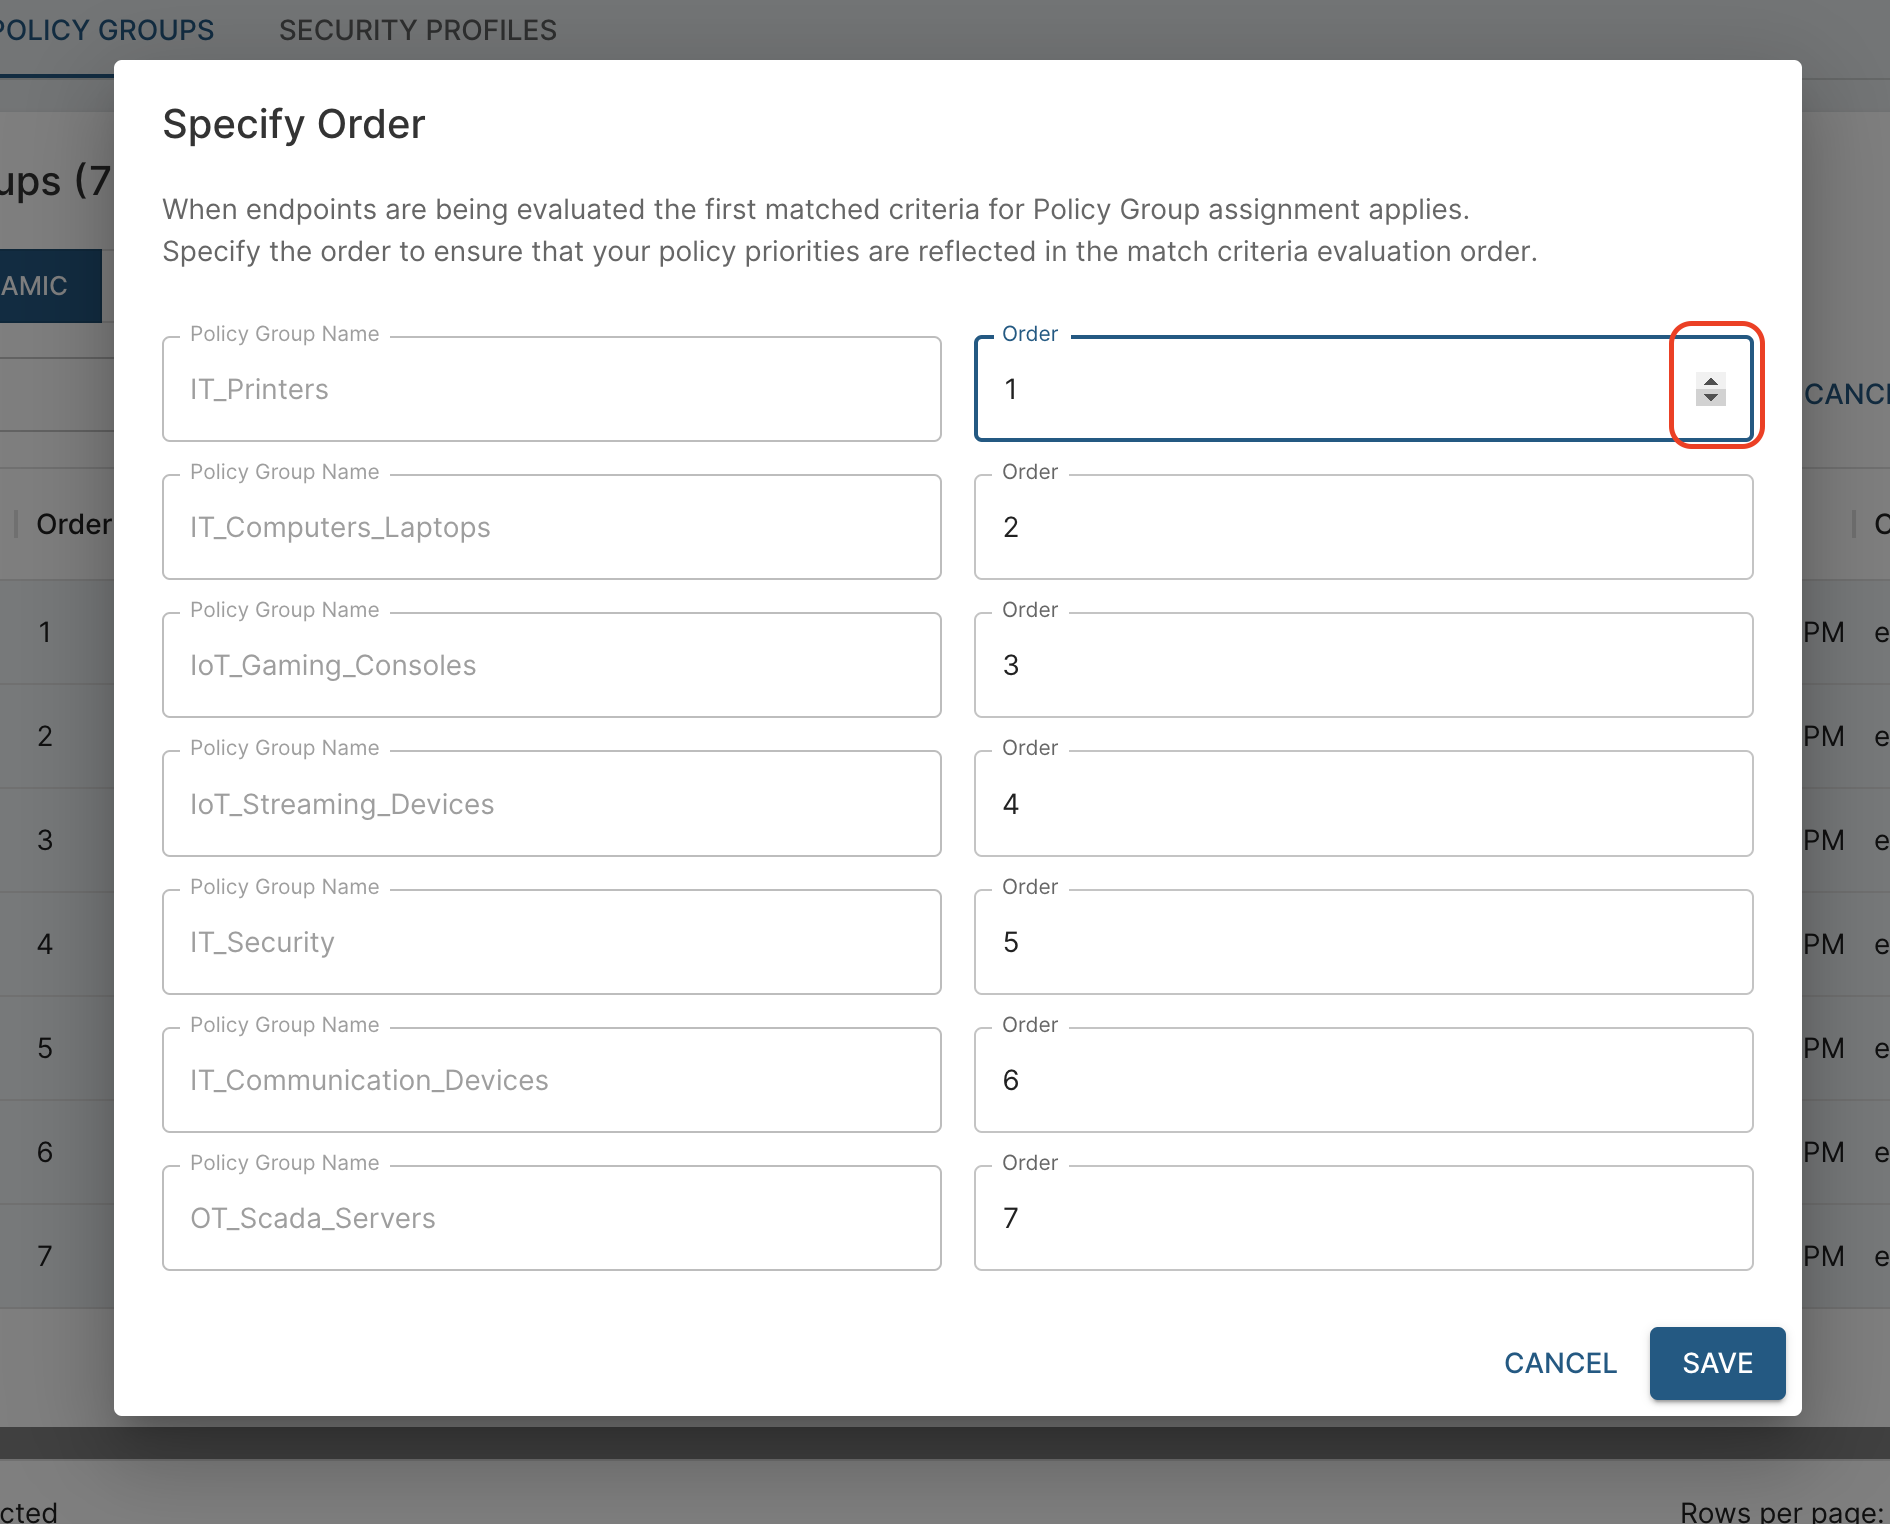Image resolution: width=1890 pixels, height=1524 pixels.
Task: Click the IoT_Gaming_Consoles name field
Action: [x=551, y=665]
